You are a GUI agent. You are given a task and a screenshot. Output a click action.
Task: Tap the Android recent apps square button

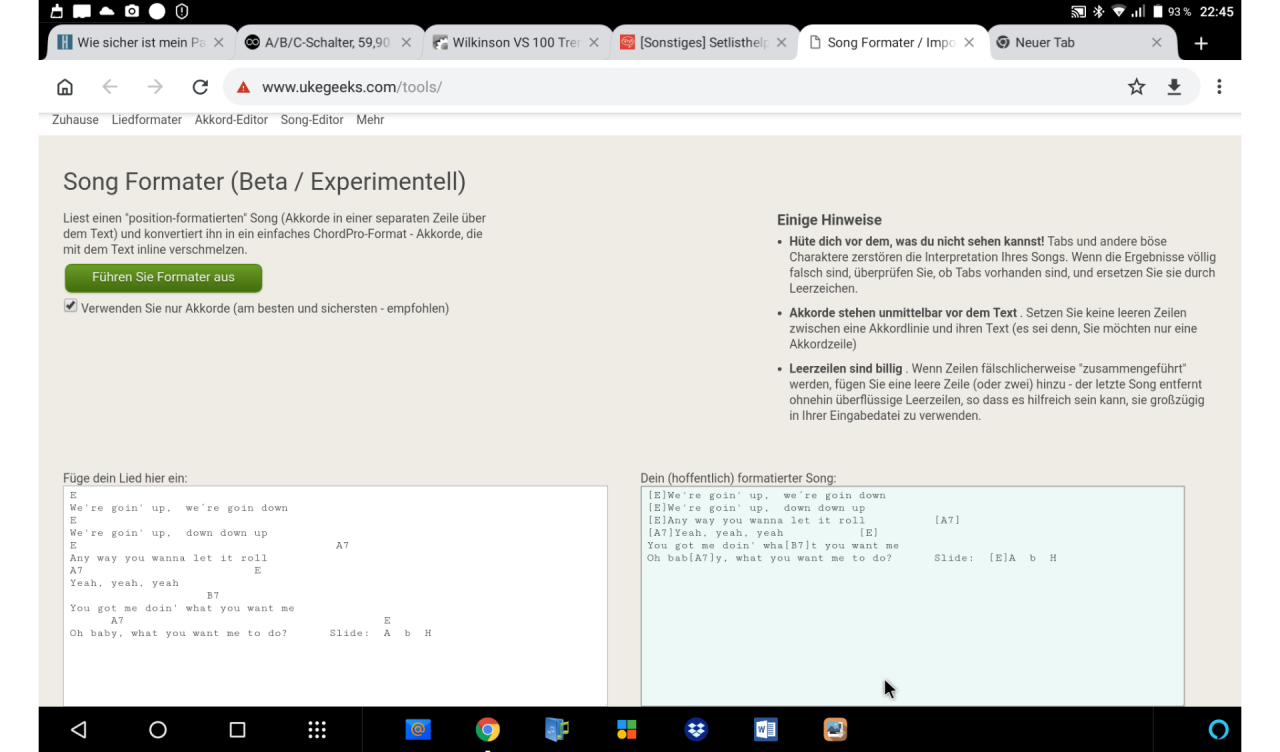point(237,730)
